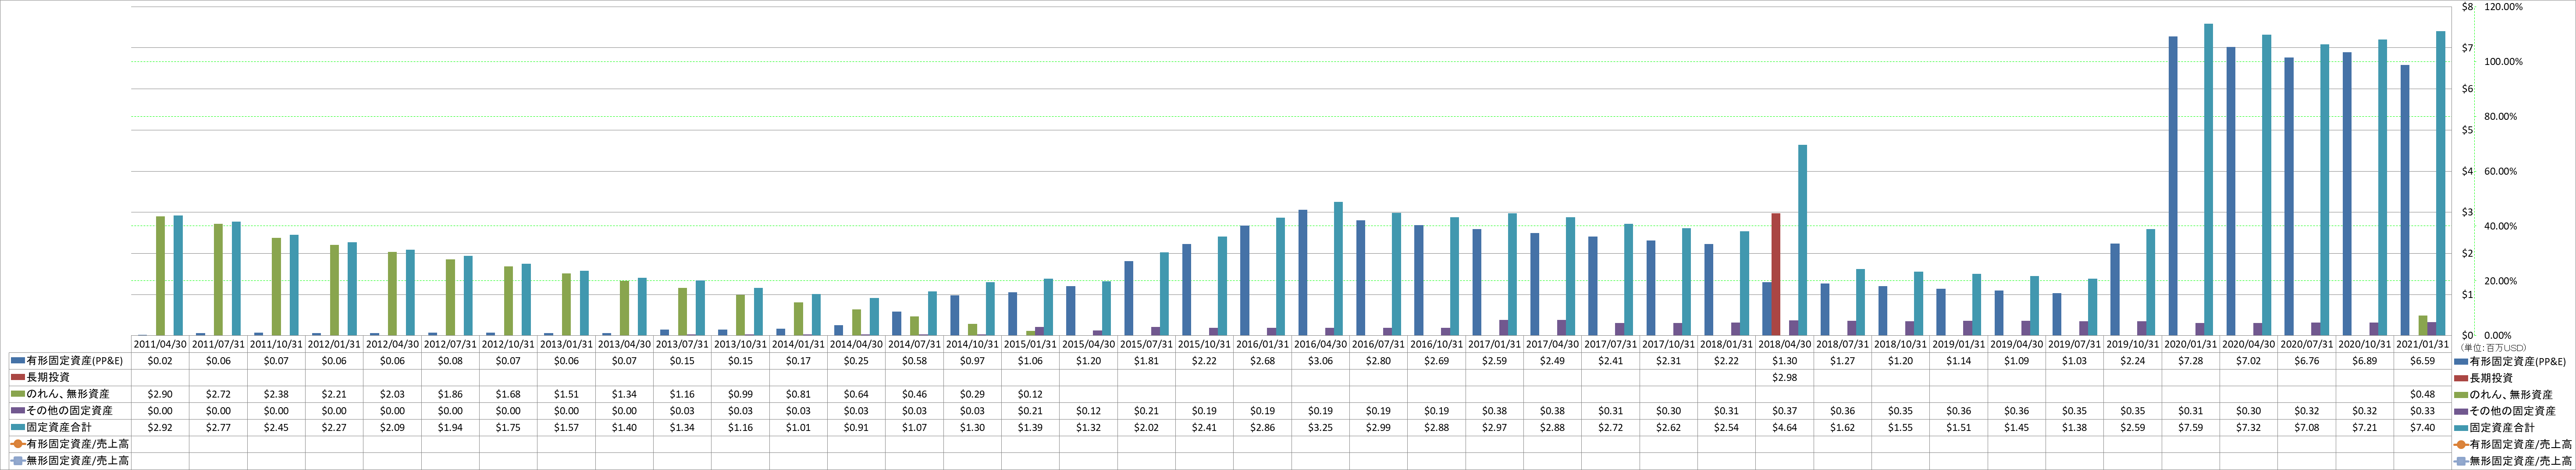The image size is (2576, 470).
Task: Click the green のれん swatch in left legend
Action: point(18,394)
